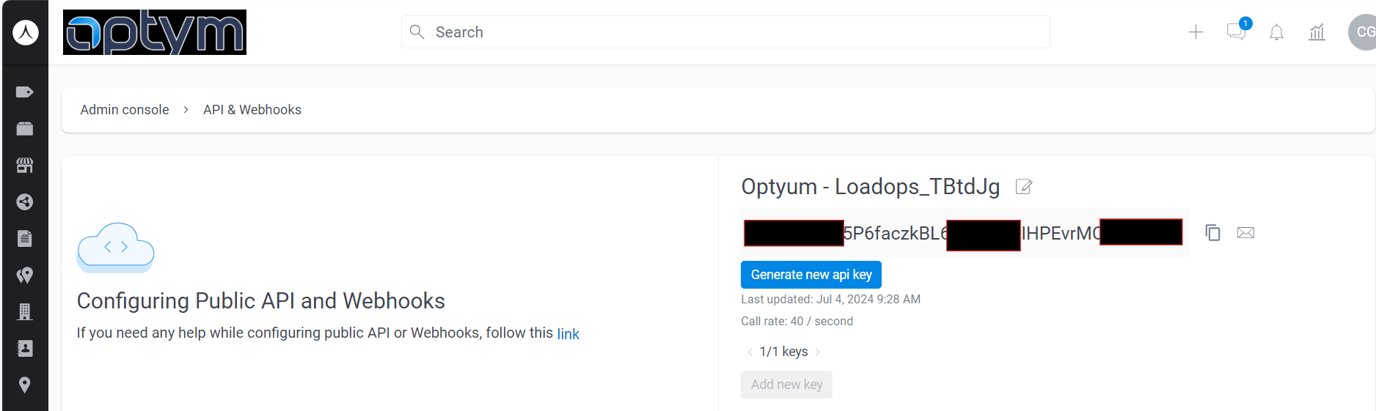Click the API & Webhooks breadcrumb
The width and height of the screenshot is (1376, 411).
pyautogui.click(x=252, y=110)
